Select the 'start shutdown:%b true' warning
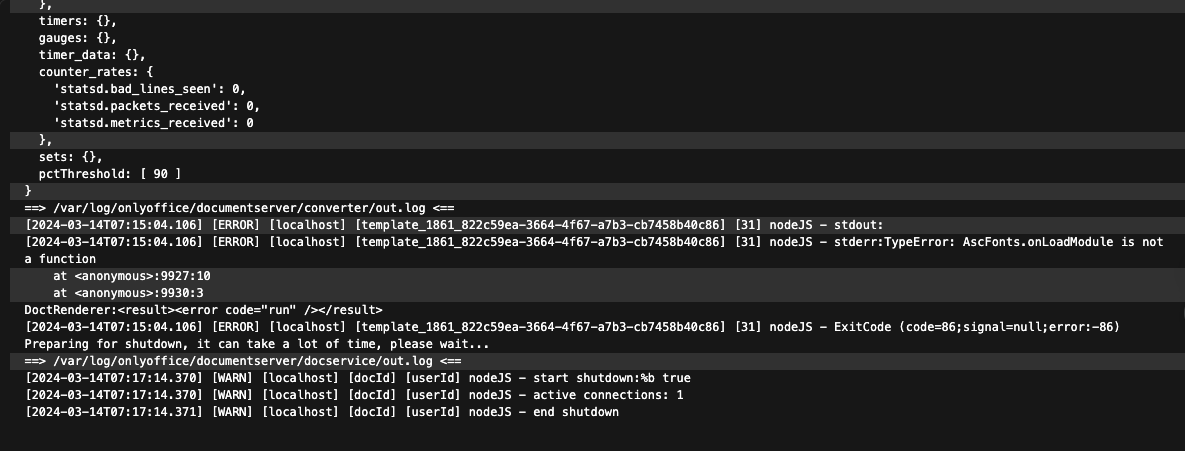Image resolution: width=1185 pixels, height=451 pixels. [x=357, y=378]
